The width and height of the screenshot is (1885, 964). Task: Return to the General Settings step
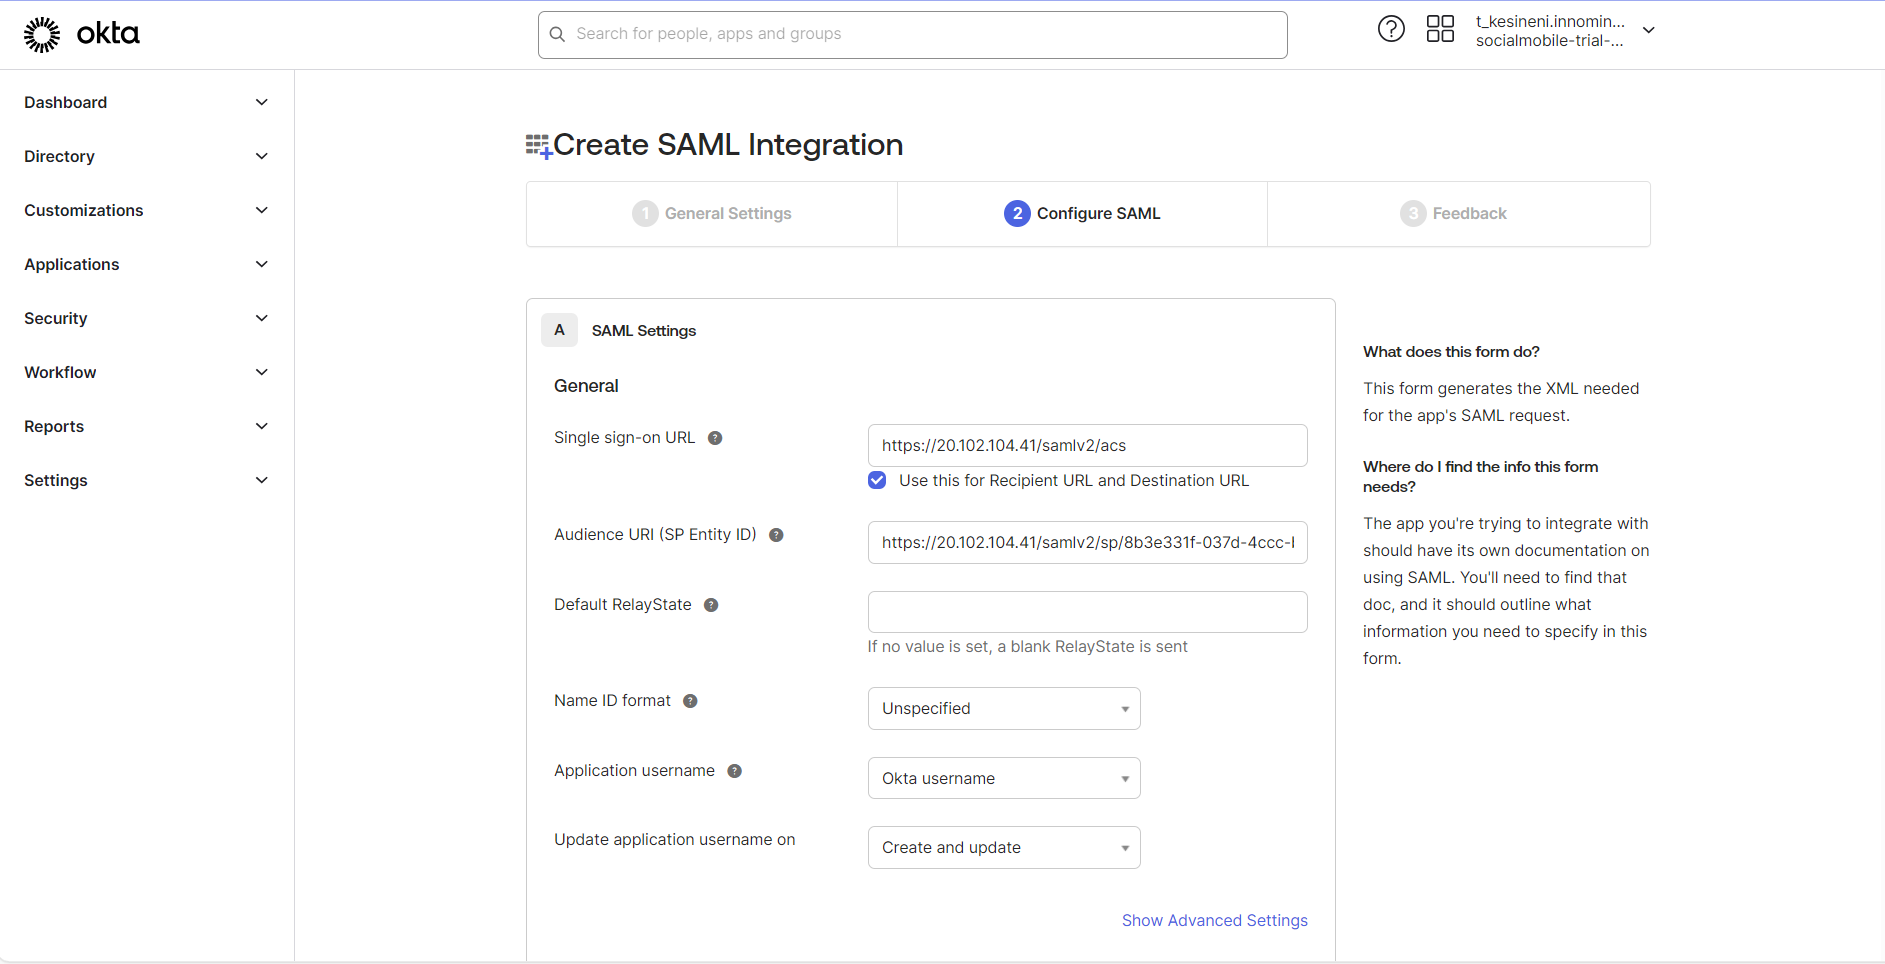click(711, 213)
